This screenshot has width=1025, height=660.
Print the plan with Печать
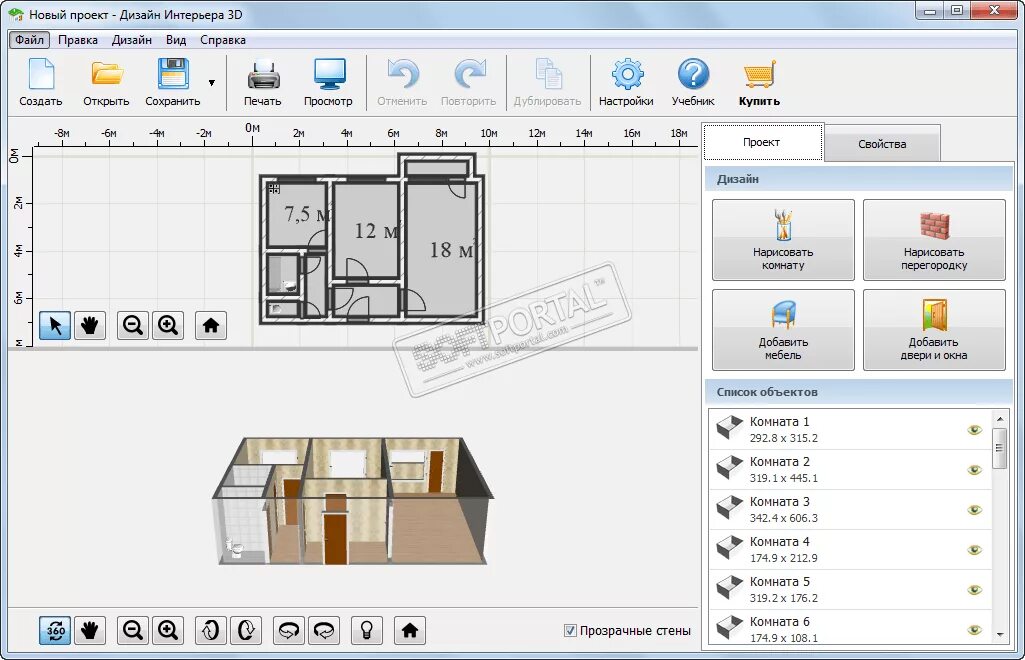pos(263,82)
